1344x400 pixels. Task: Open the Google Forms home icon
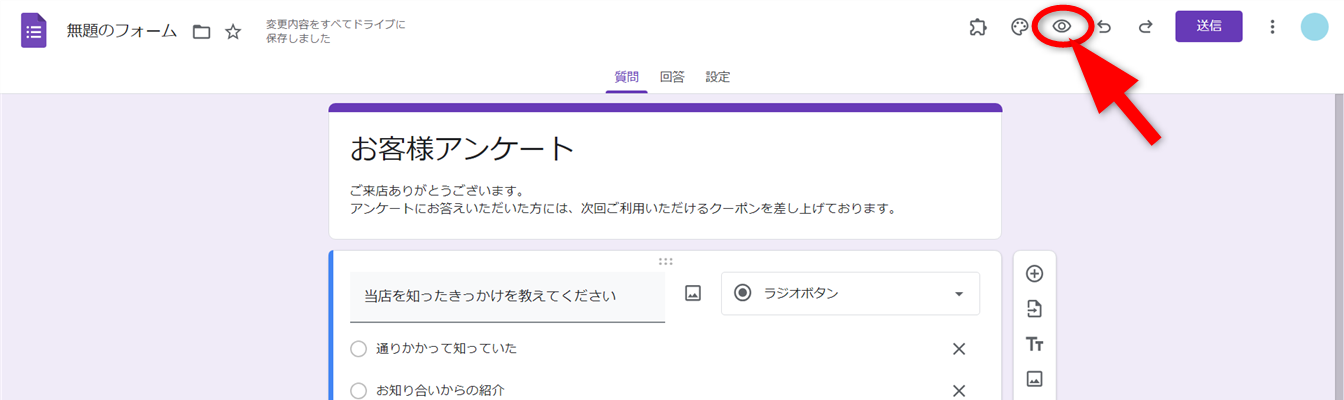(x=34, y=30)
